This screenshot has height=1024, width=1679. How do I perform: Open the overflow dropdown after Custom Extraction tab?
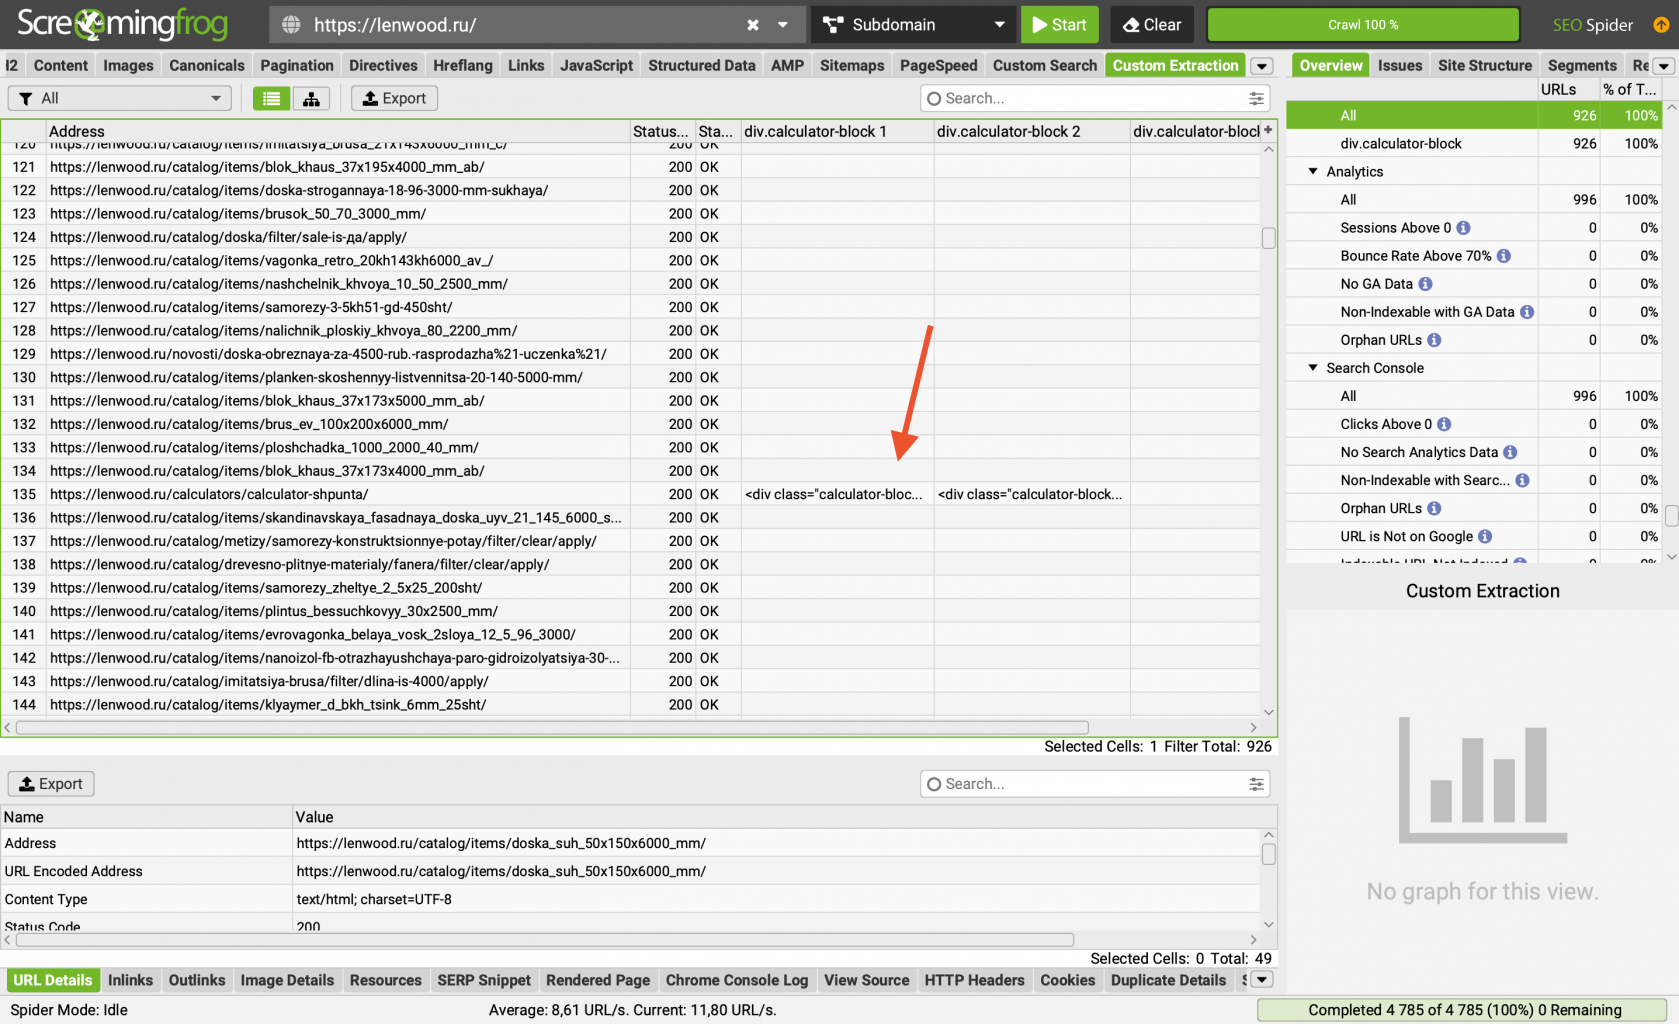click(x=1262, y=66)
